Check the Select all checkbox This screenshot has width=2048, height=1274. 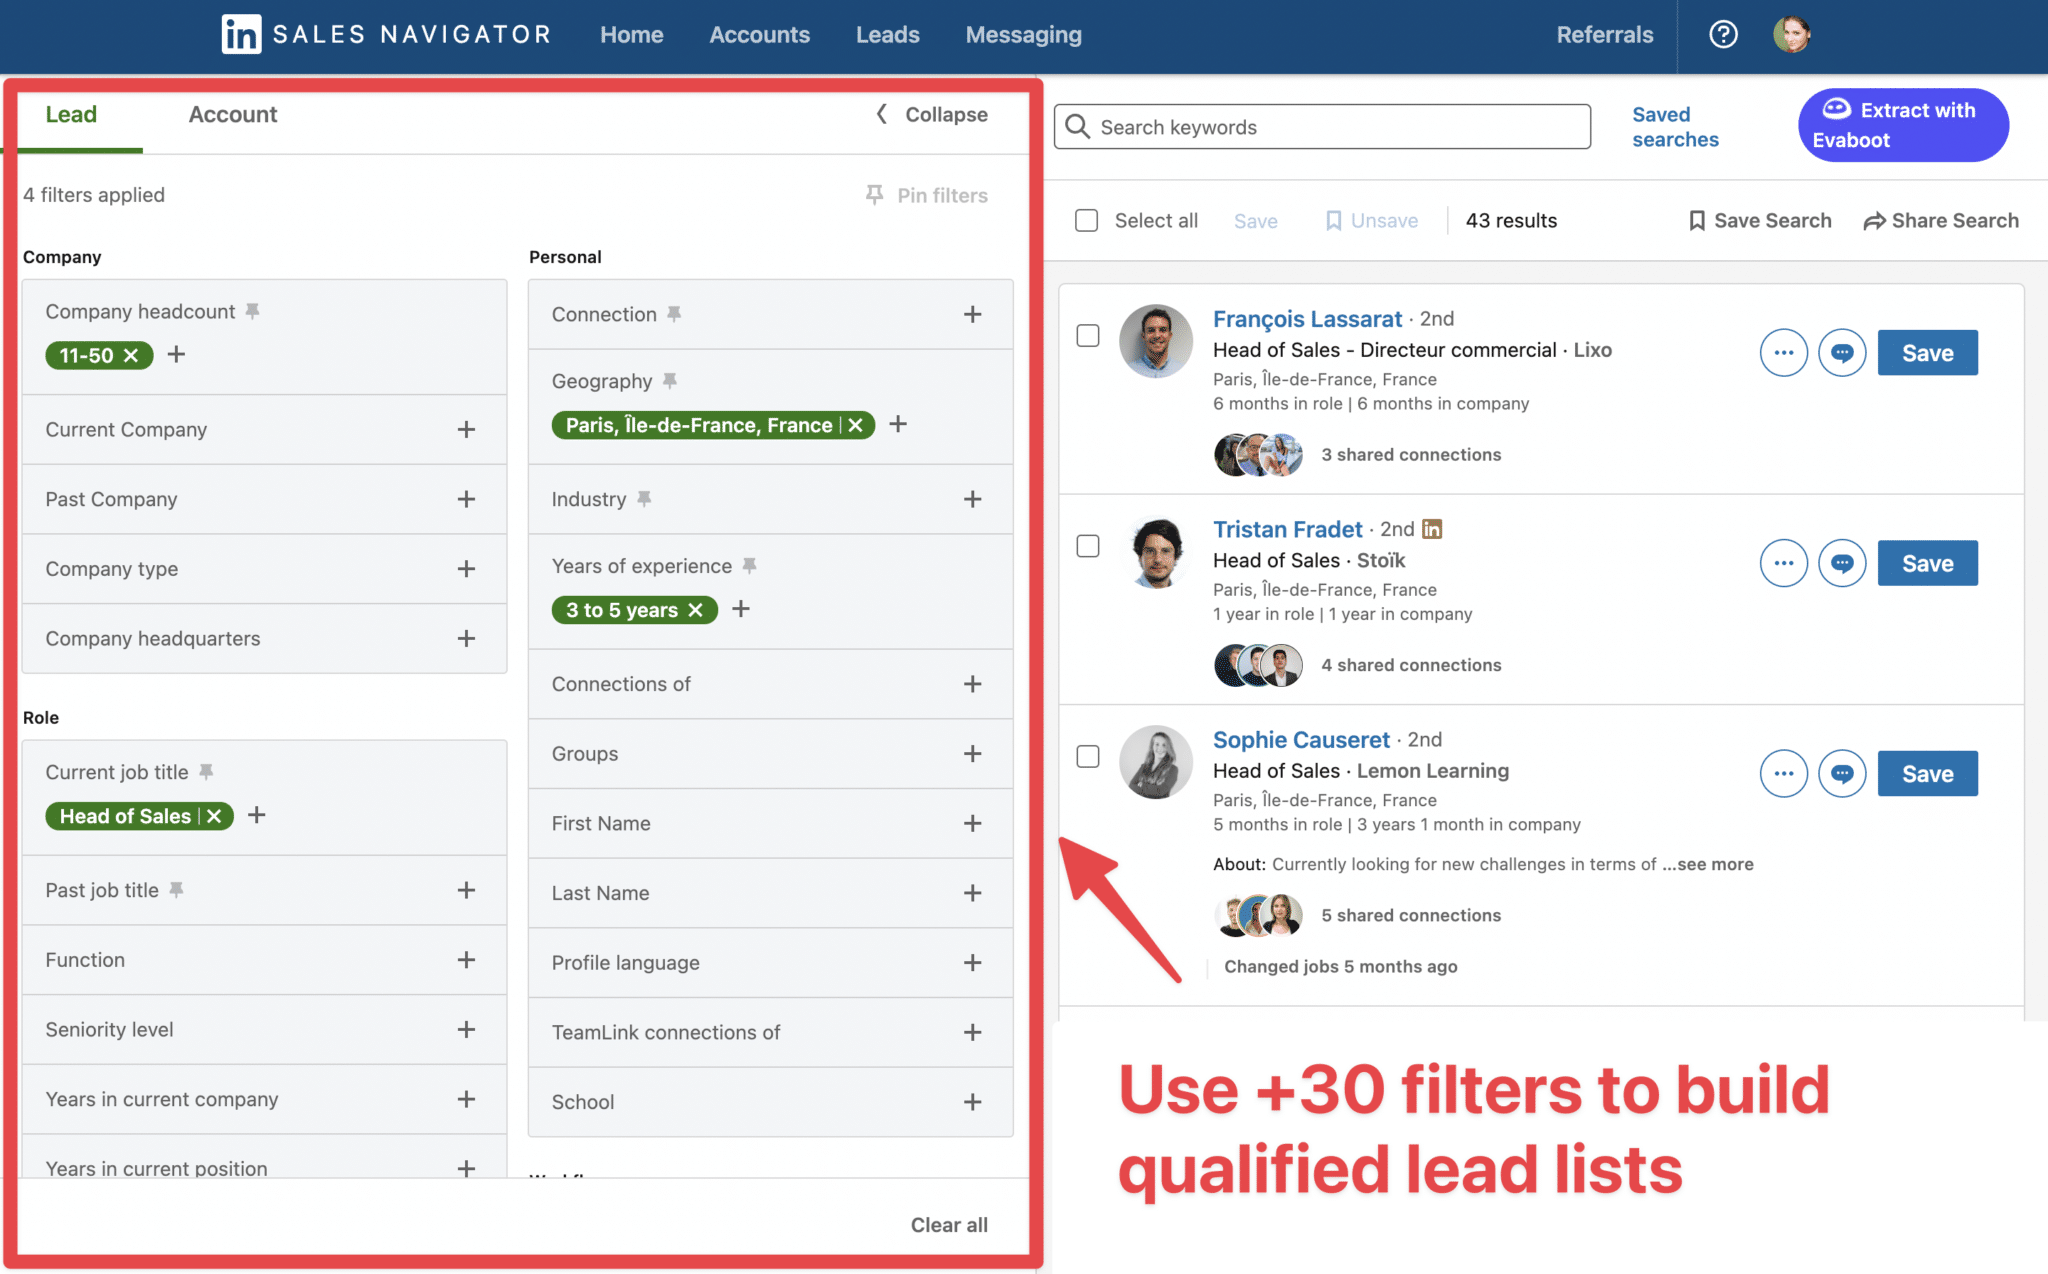point(1086,220)
